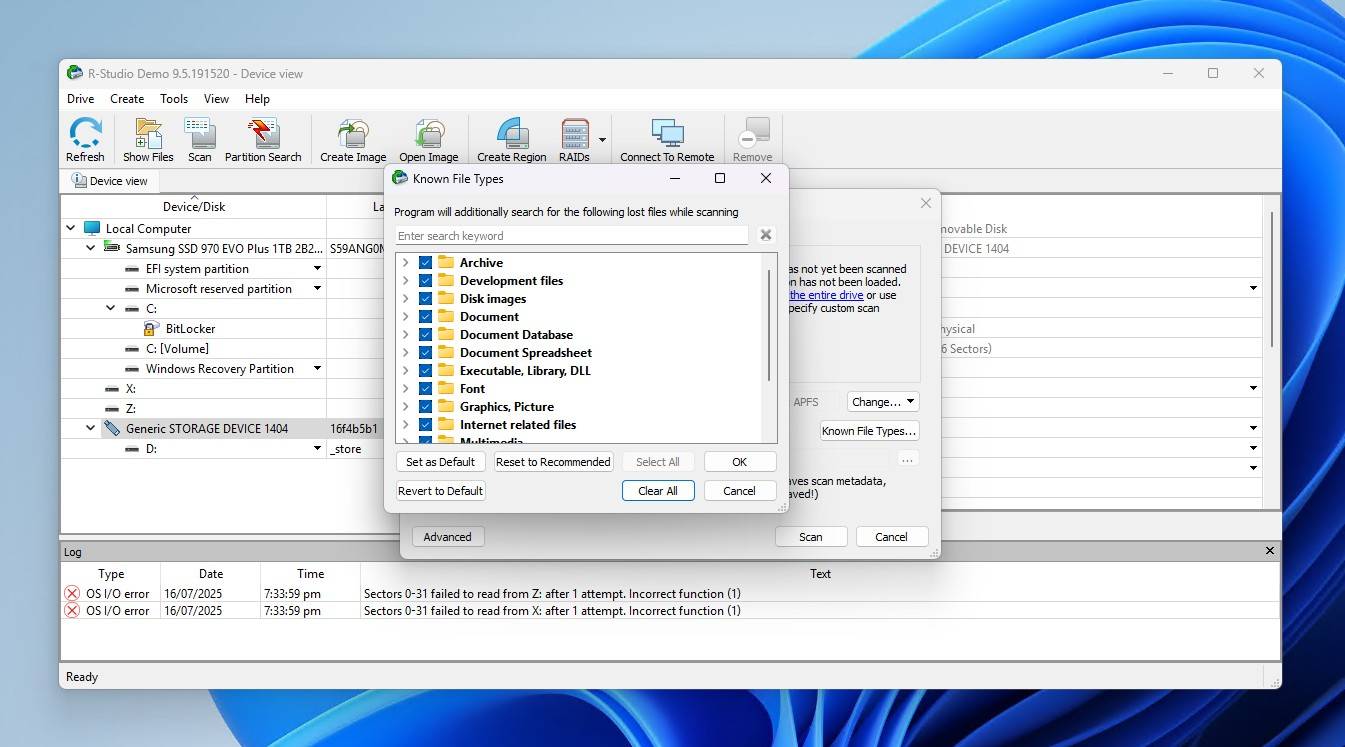Viewport: 1345px width, 747px height.
Task: Click Create Region toolbar icon
Action: [512, 134]
